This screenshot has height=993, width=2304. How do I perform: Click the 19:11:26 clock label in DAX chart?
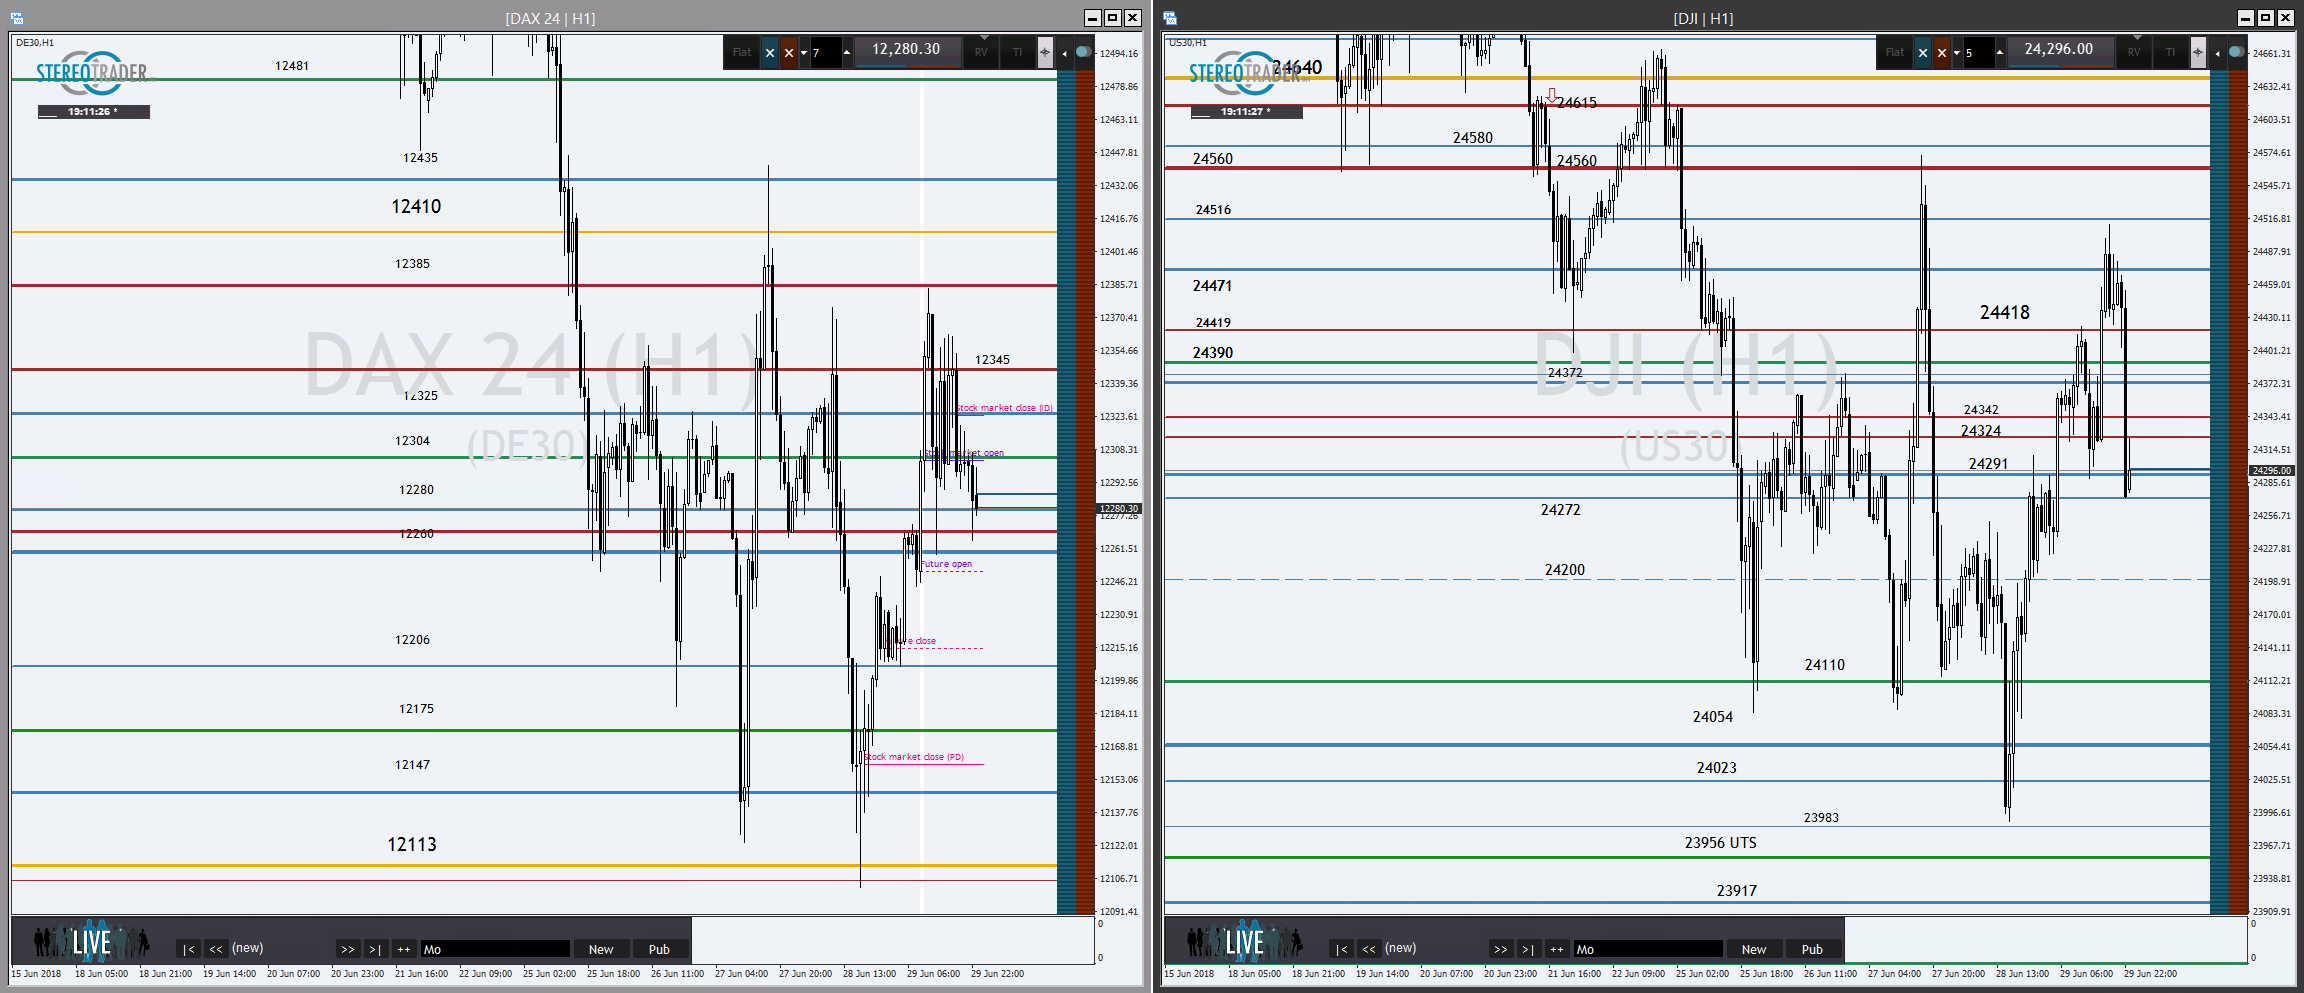coord(93,112)
